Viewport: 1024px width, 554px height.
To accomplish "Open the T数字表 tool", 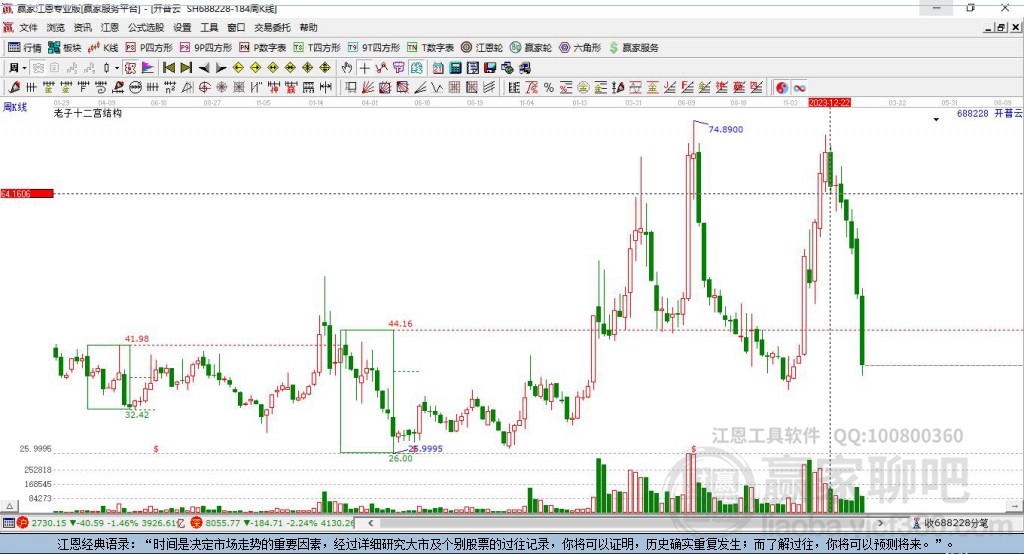I will tap(430, 48).
